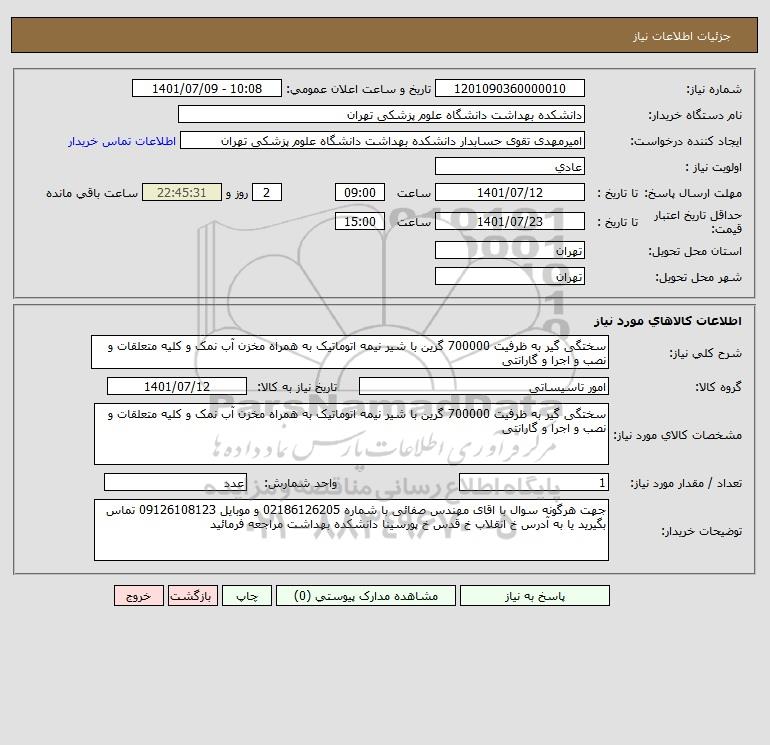Click the countdown timer 22:45:31
Image resolution: width=770 pixels, height=745 pixels.
coord(182,193)
